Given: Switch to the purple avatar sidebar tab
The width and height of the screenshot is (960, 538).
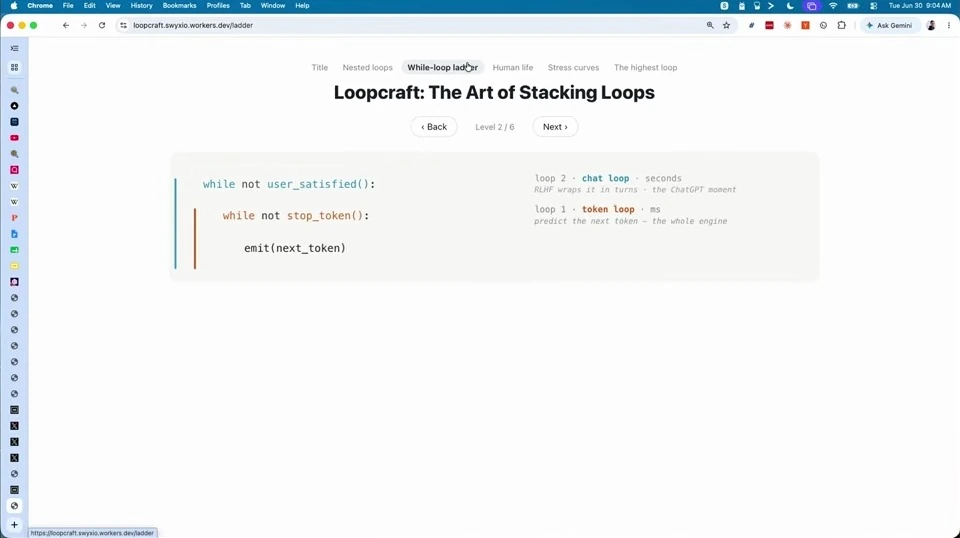Looking at the screenshot, I should [14, 282].
